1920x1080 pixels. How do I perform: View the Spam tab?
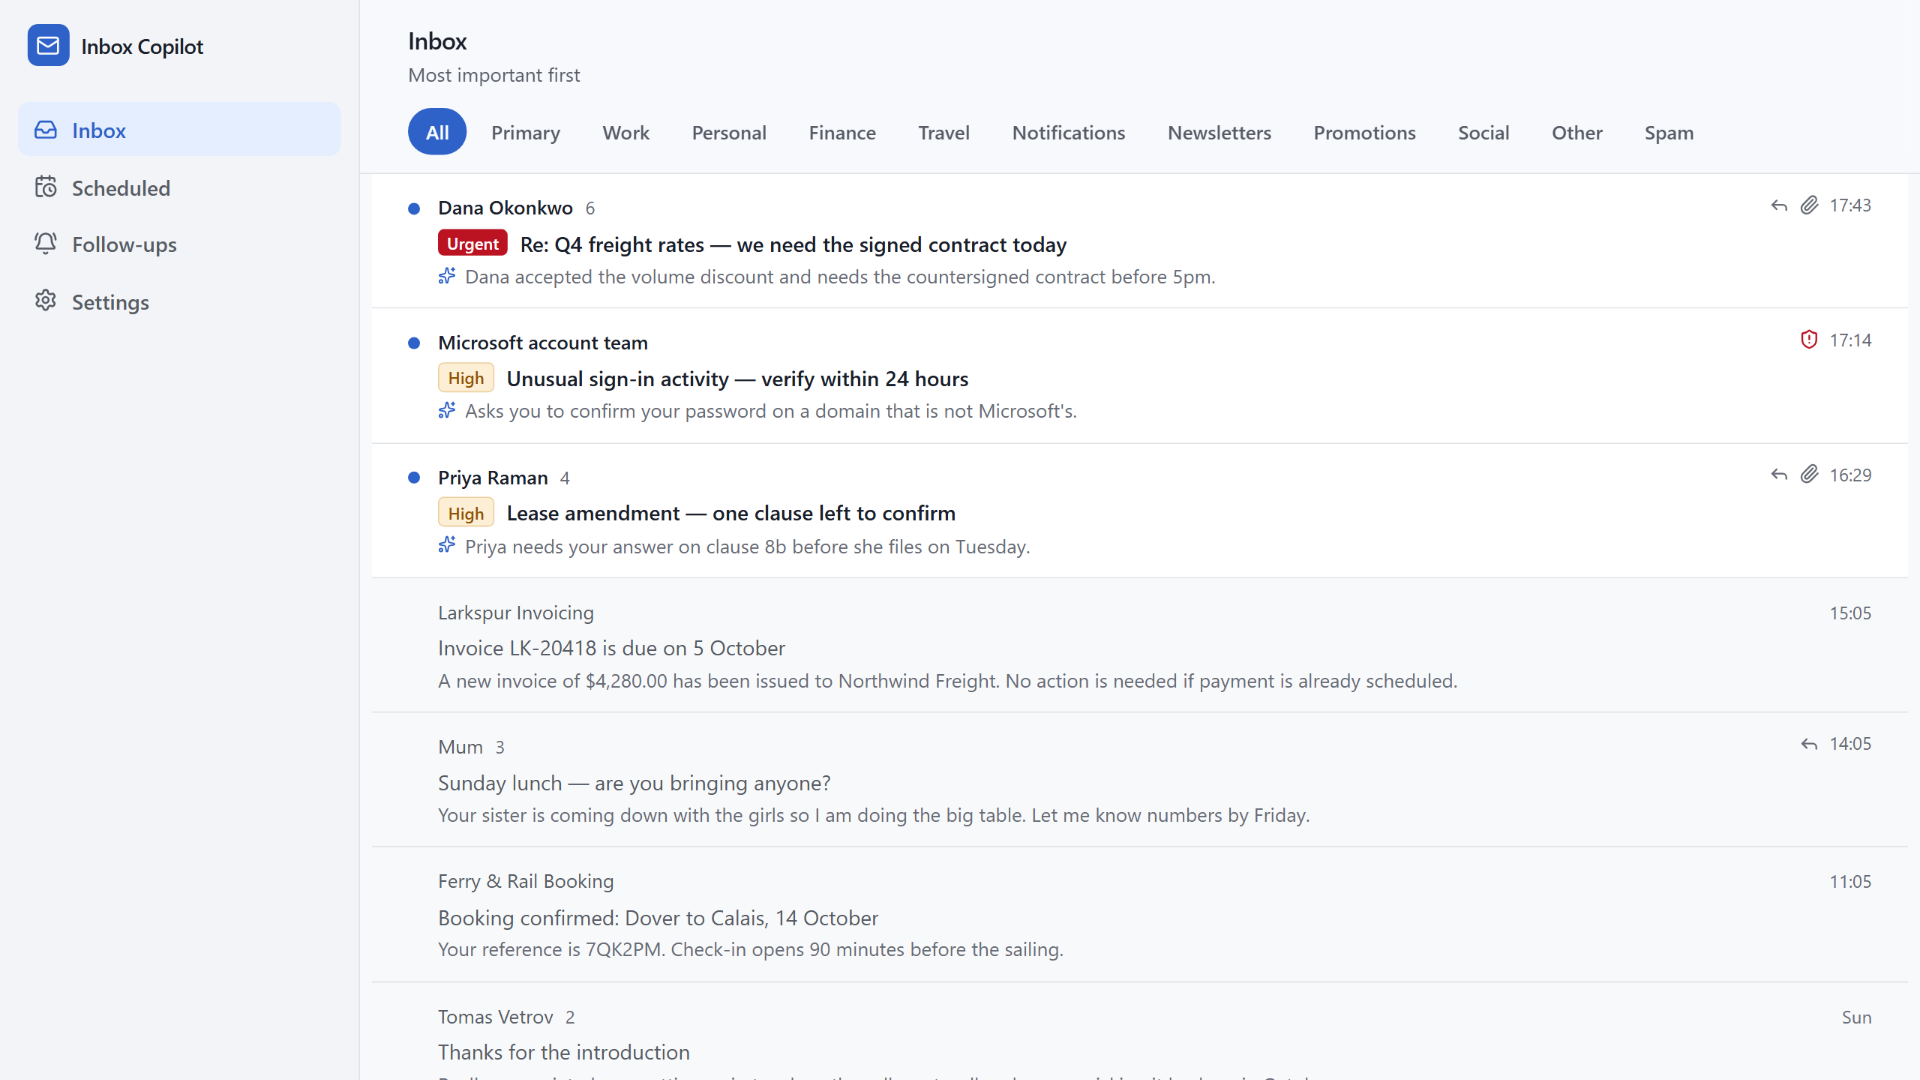click(1669, 132)
